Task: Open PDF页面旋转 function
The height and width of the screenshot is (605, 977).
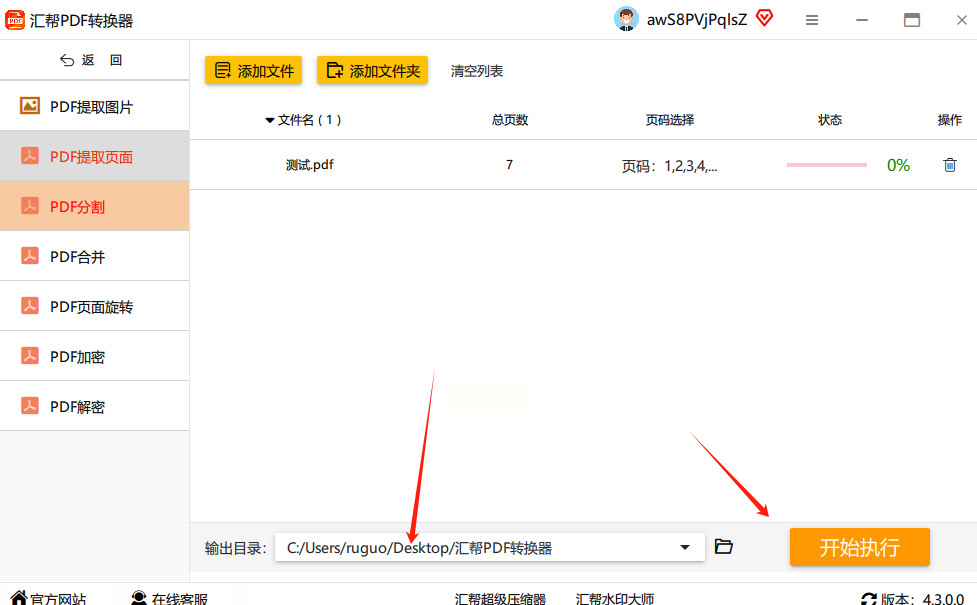Action: (95, 306)
